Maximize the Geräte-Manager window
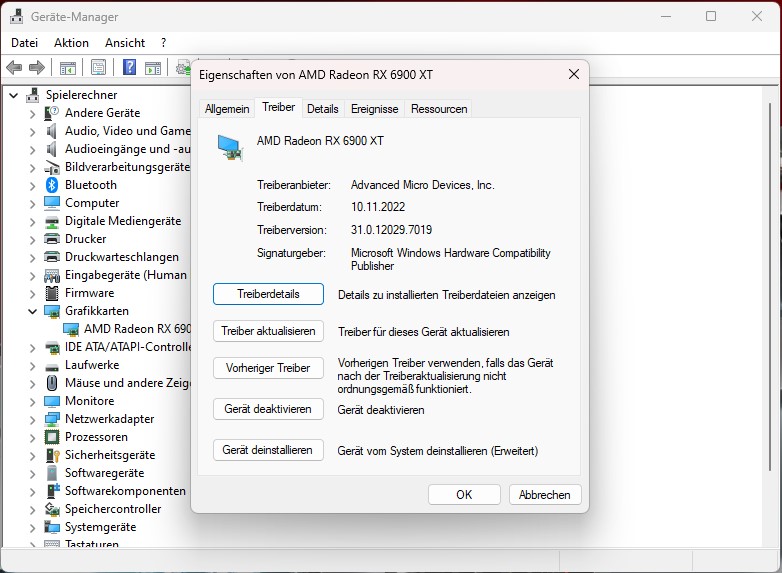The height and width of the screenshot is (573, 782). pyautogui.click(x=711, y=16)
